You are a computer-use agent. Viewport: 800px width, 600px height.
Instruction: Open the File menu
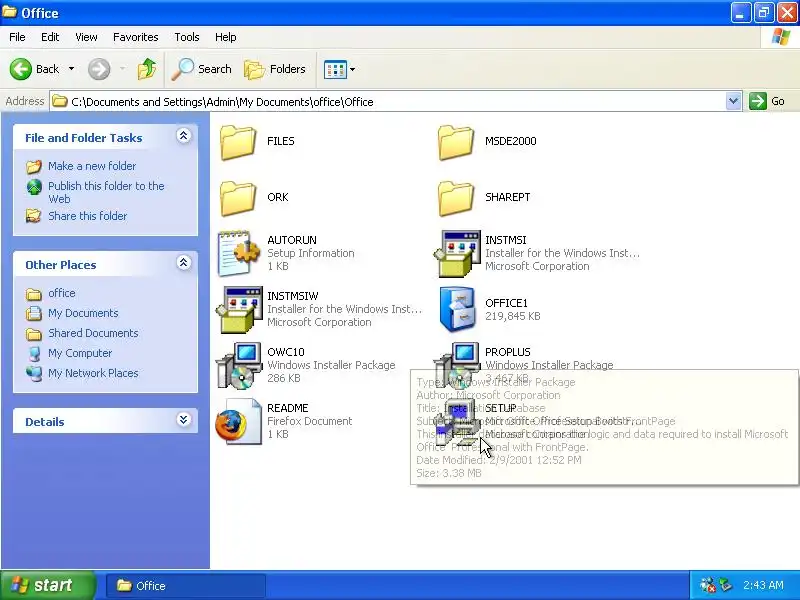click(x=17, y=37)
